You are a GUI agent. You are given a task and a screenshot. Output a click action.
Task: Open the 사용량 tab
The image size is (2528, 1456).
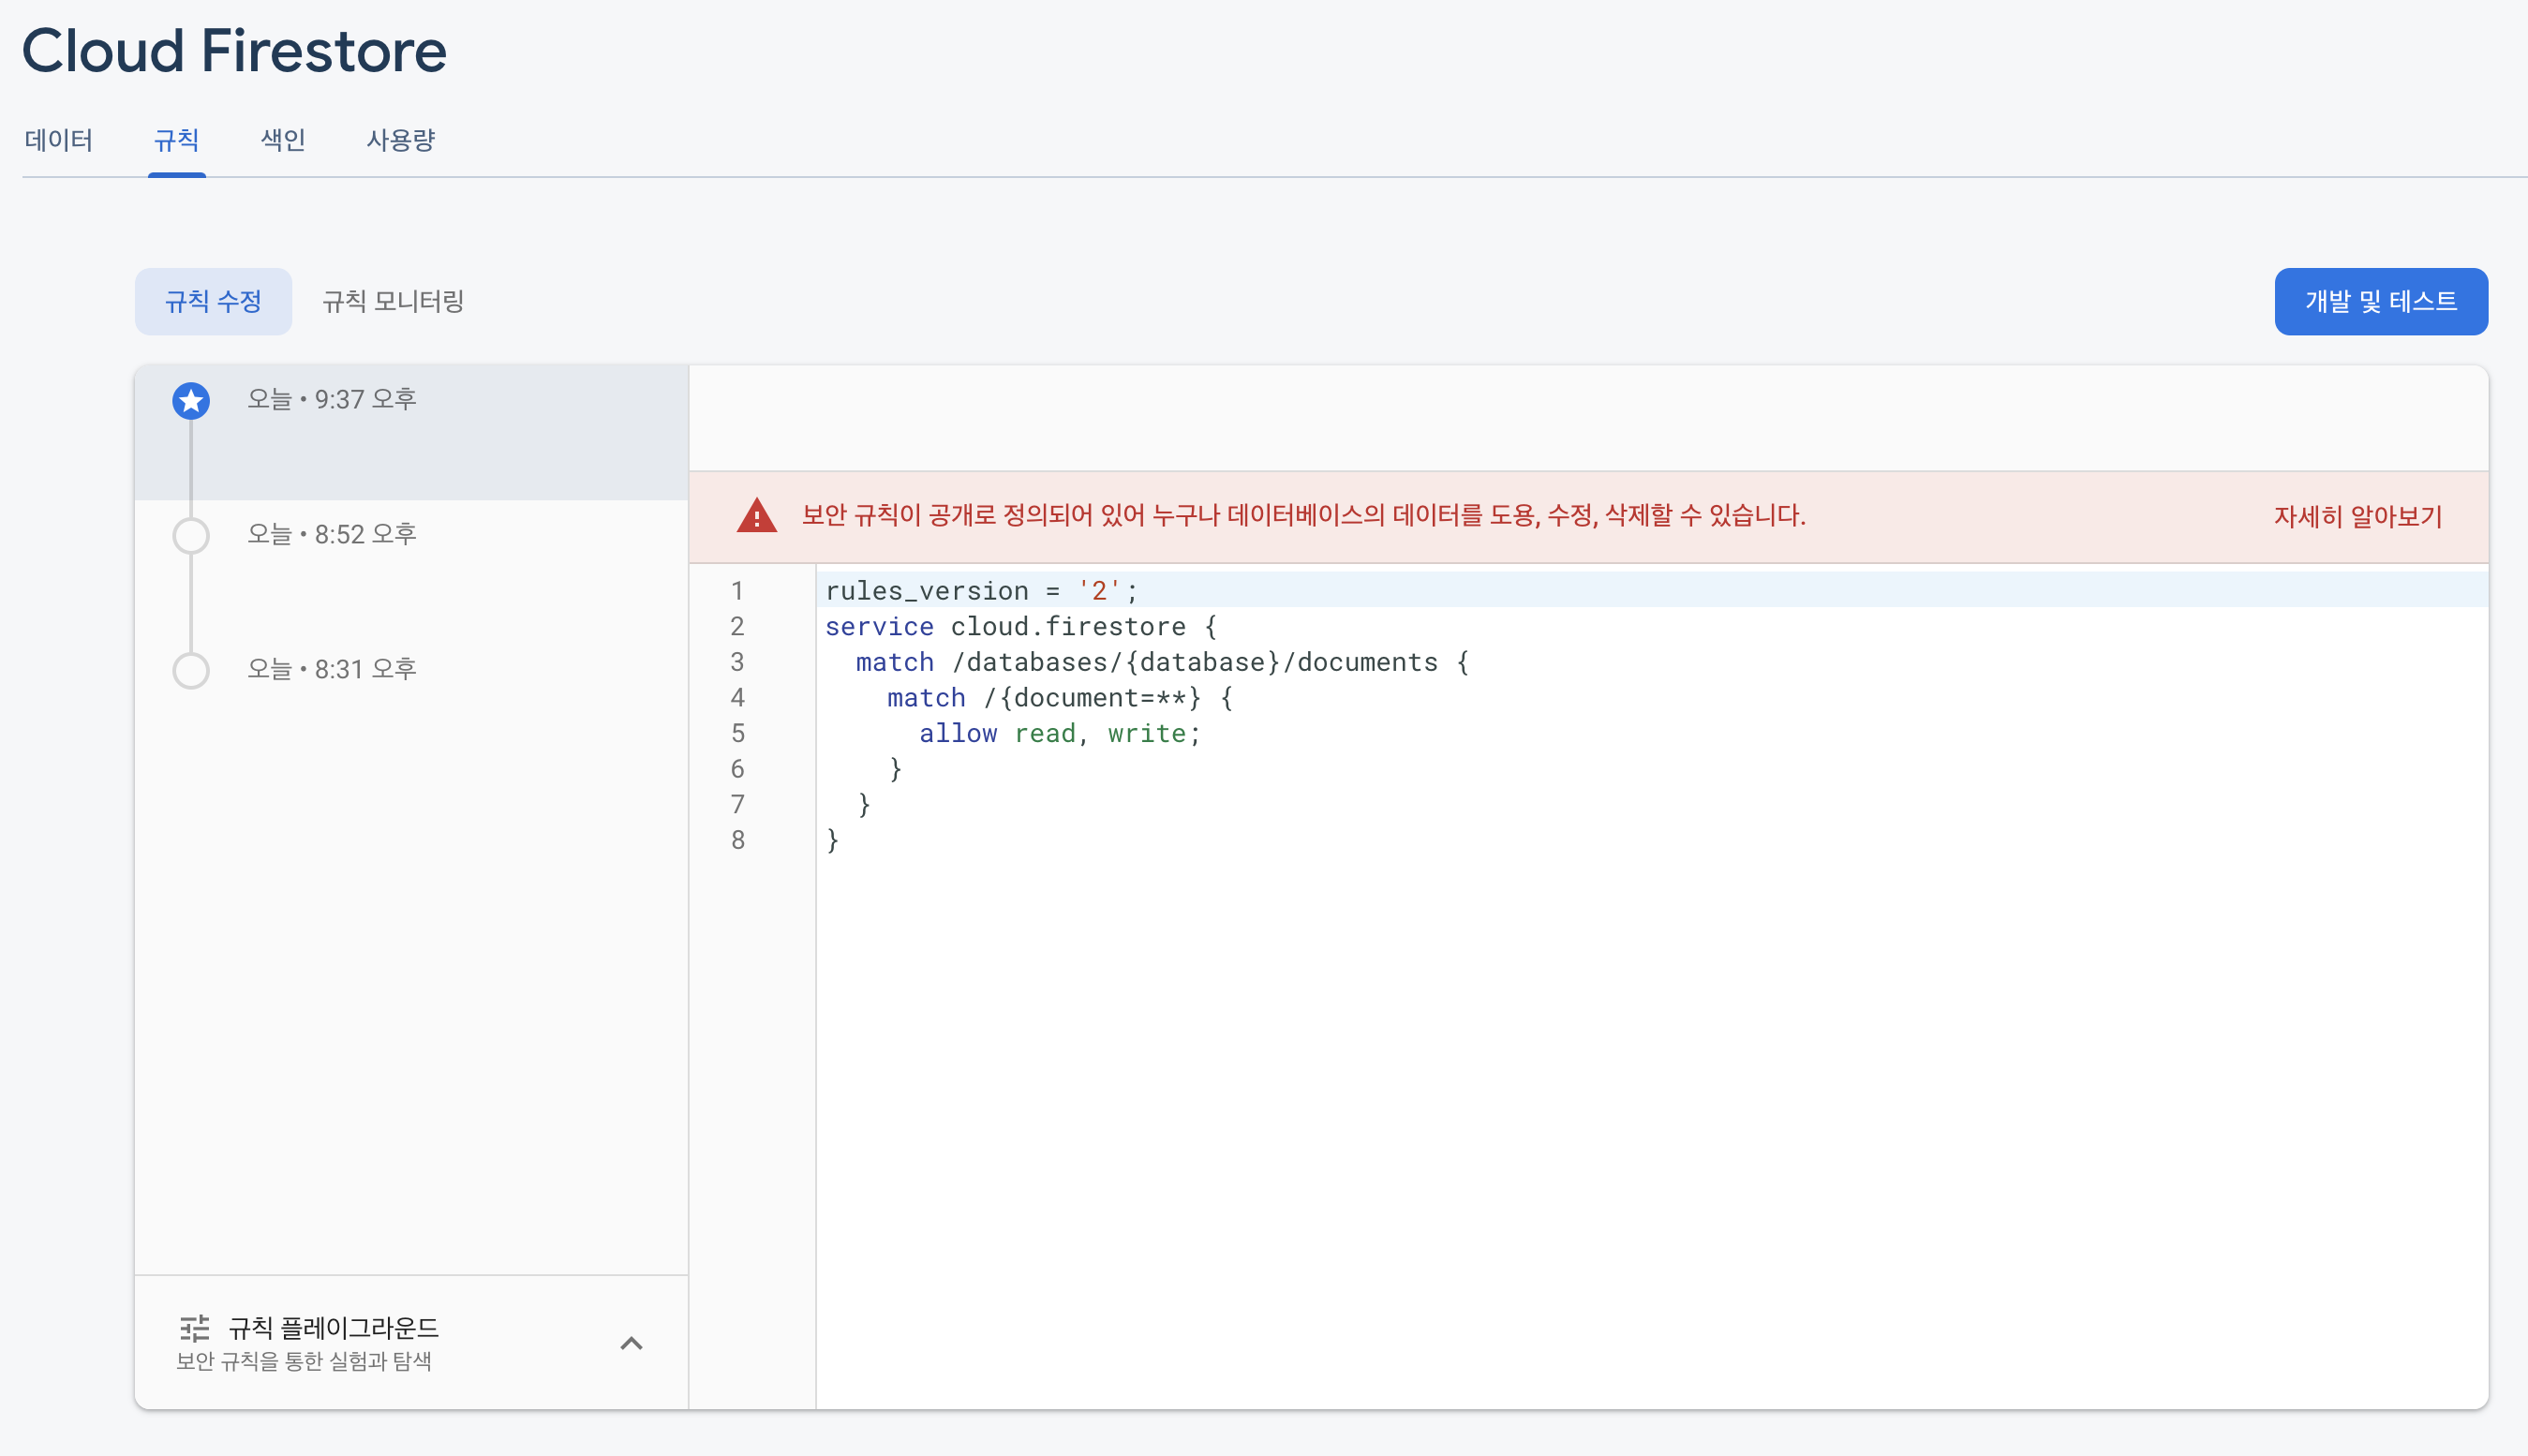point(400,140)
